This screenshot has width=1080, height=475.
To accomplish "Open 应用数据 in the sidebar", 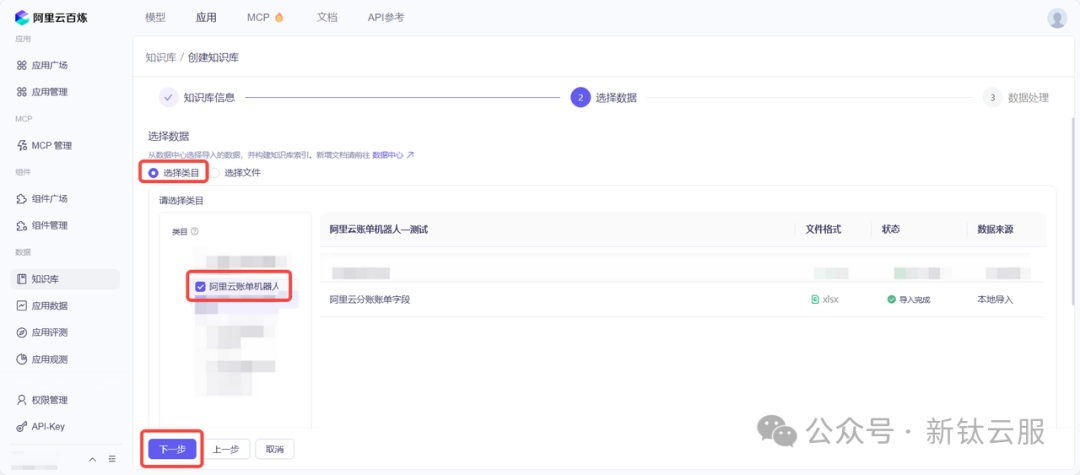I will pyautogui.click(x=42, y=306).
